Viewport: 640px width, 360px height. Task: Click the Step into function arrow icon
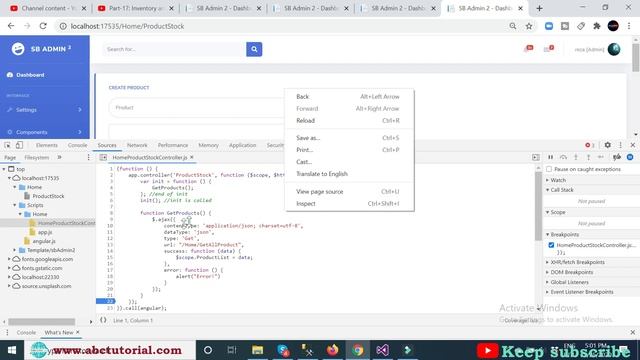(x=576, y=157)
